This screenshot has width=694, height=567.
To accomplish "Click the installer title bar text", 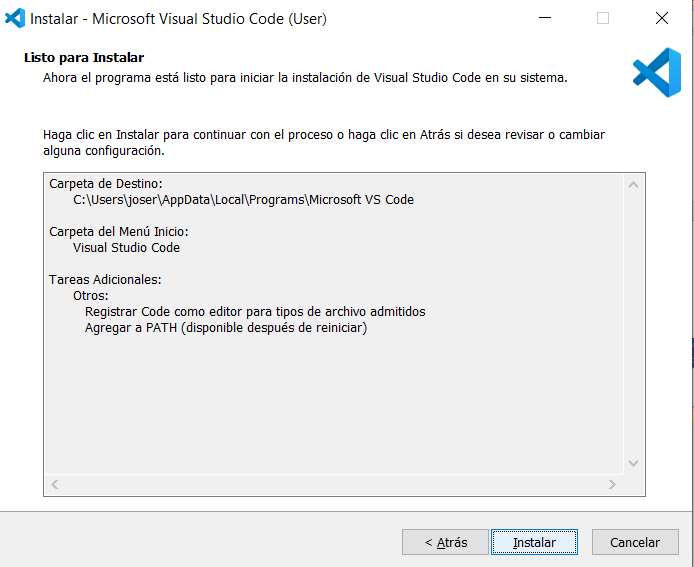I will pyautogui.click(x=179, y=18).
